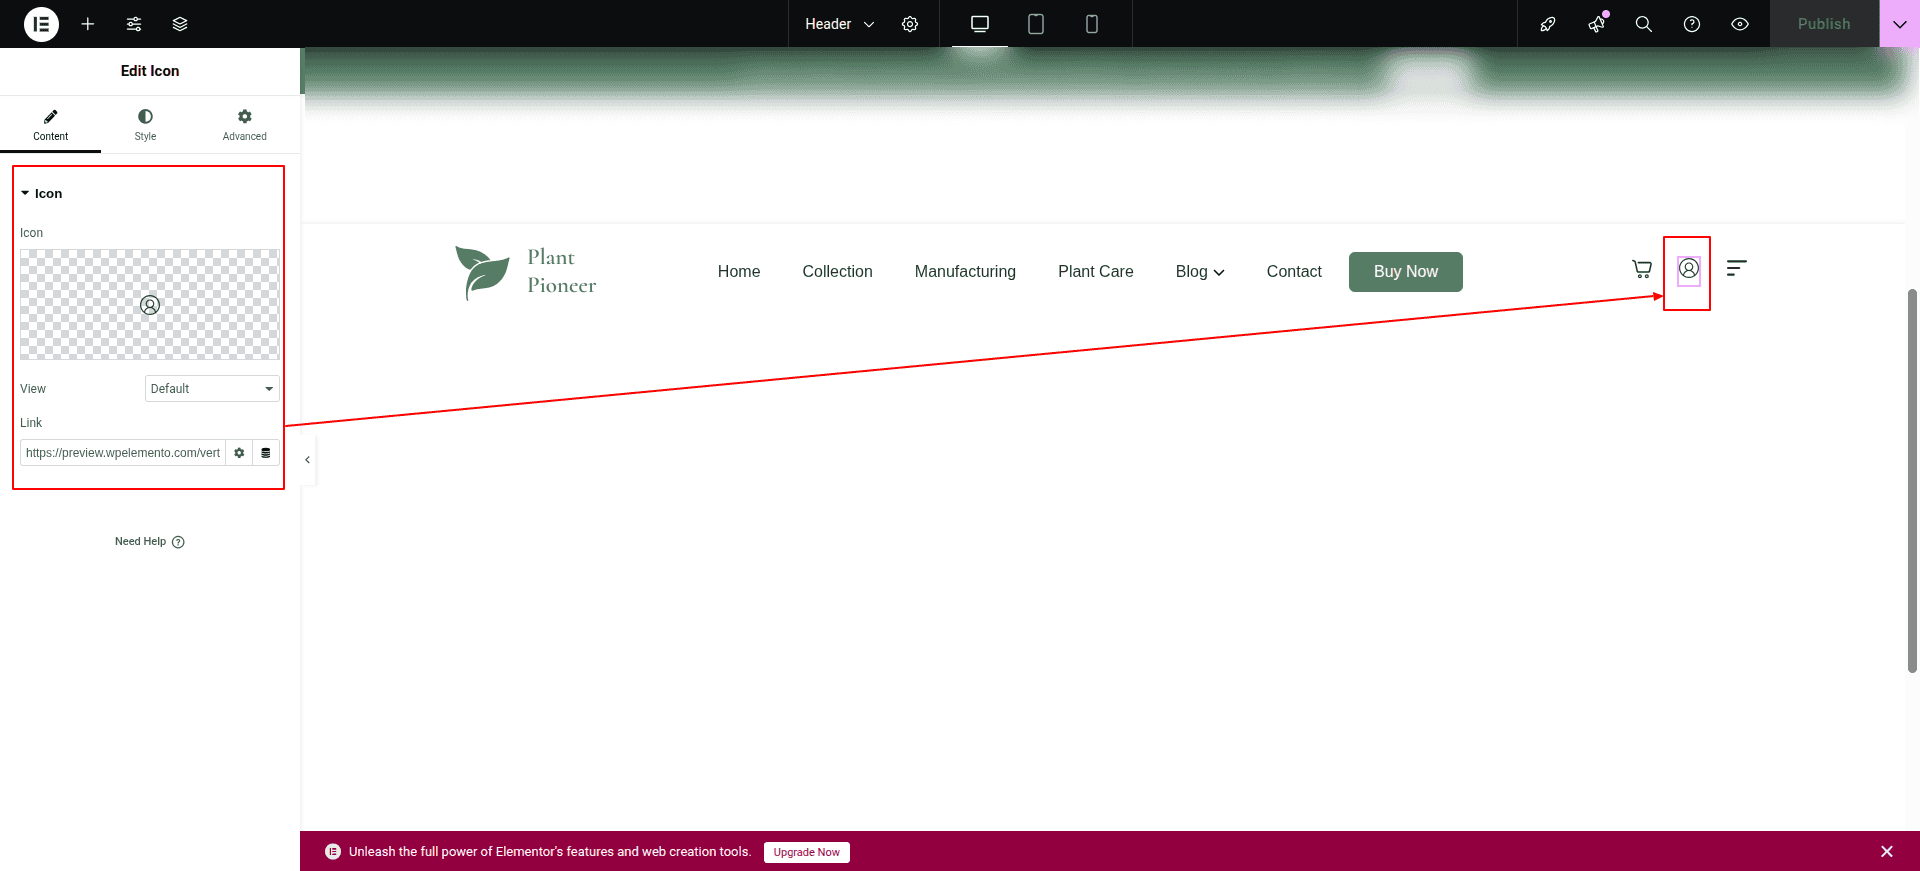Click the Publish button
Viewport: 1920px width, 871px height.
pyautogui.click(x=1824, y=24)
